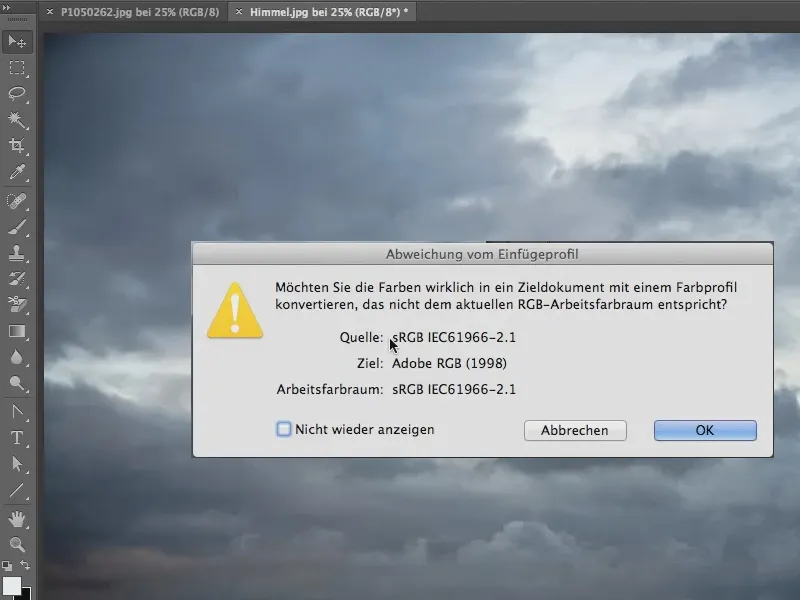The width and height of the screenshot is (800, 600).
Task: Click the 'Abweichung vom Einfügeprofil' dialog title
Action: 482,254
